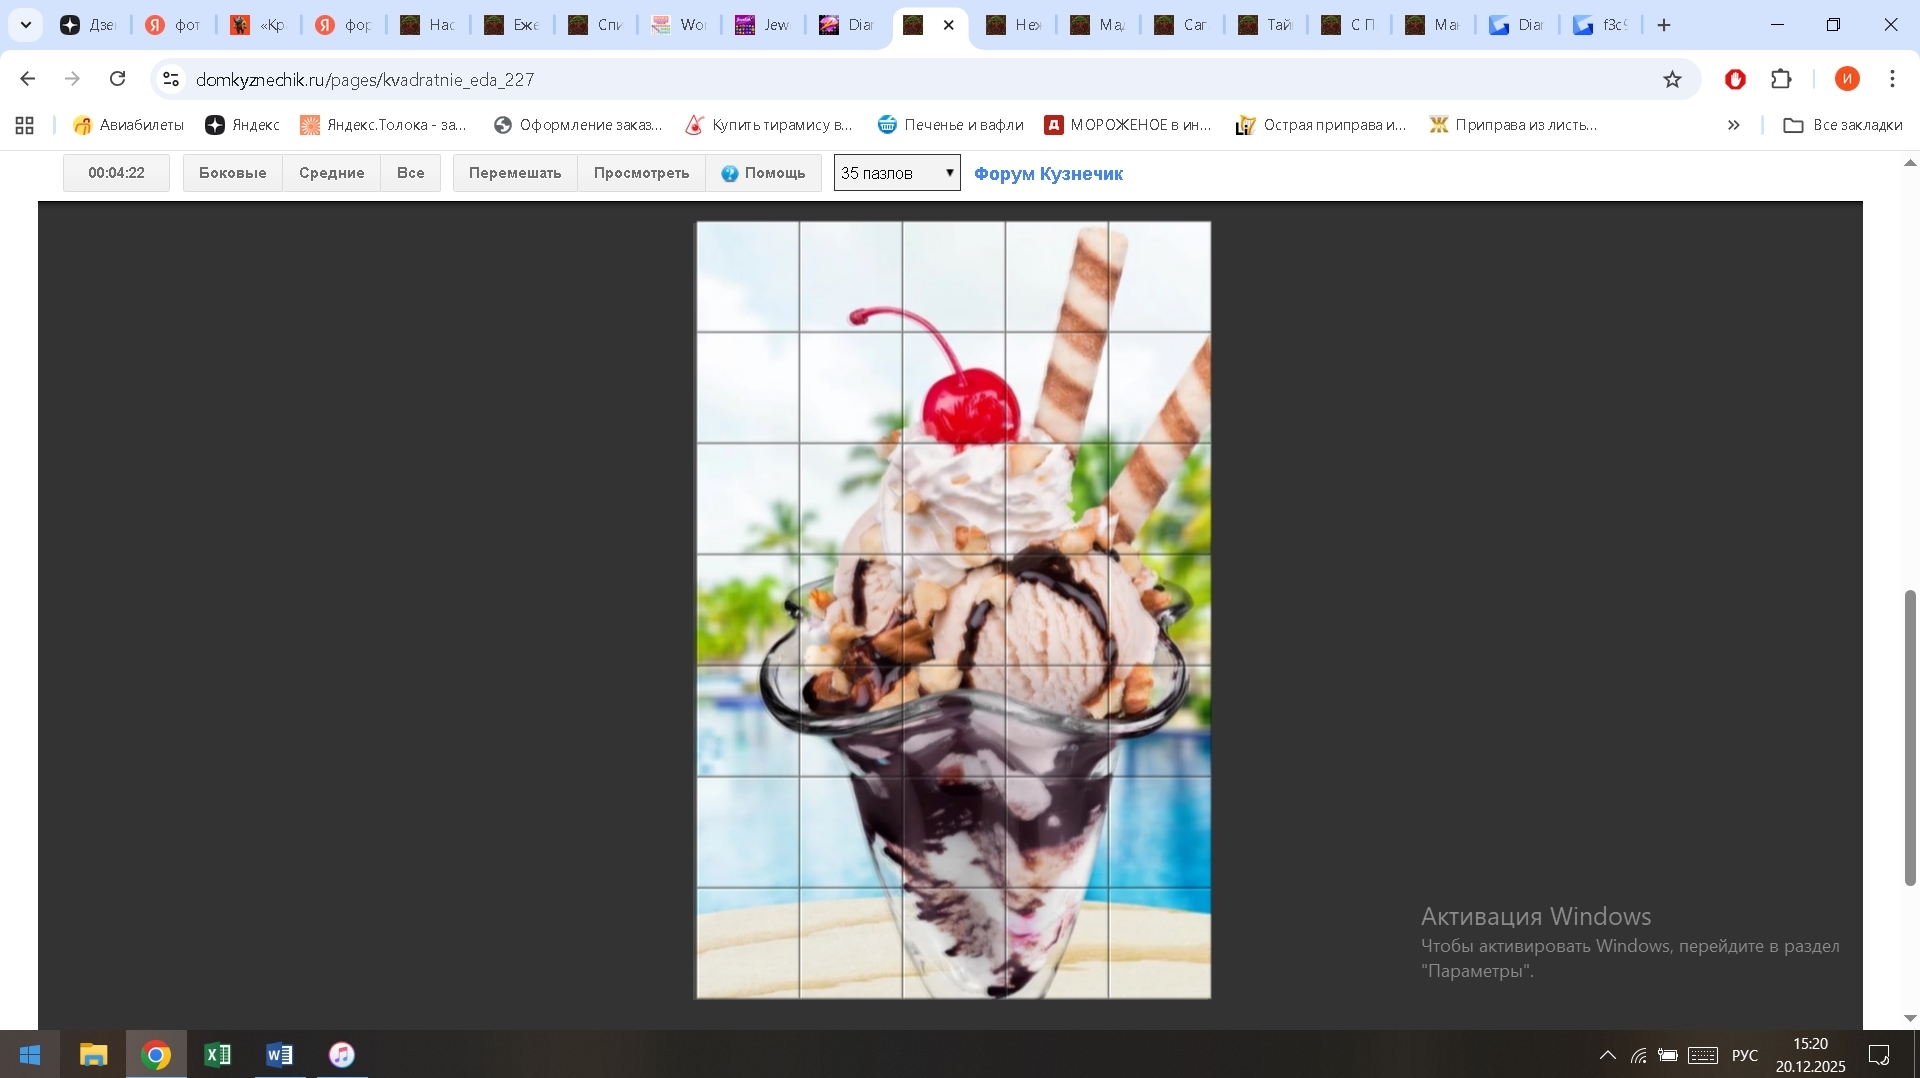
Task: Open the music app on the taskbar
Action: click(x=342, y=1055)
